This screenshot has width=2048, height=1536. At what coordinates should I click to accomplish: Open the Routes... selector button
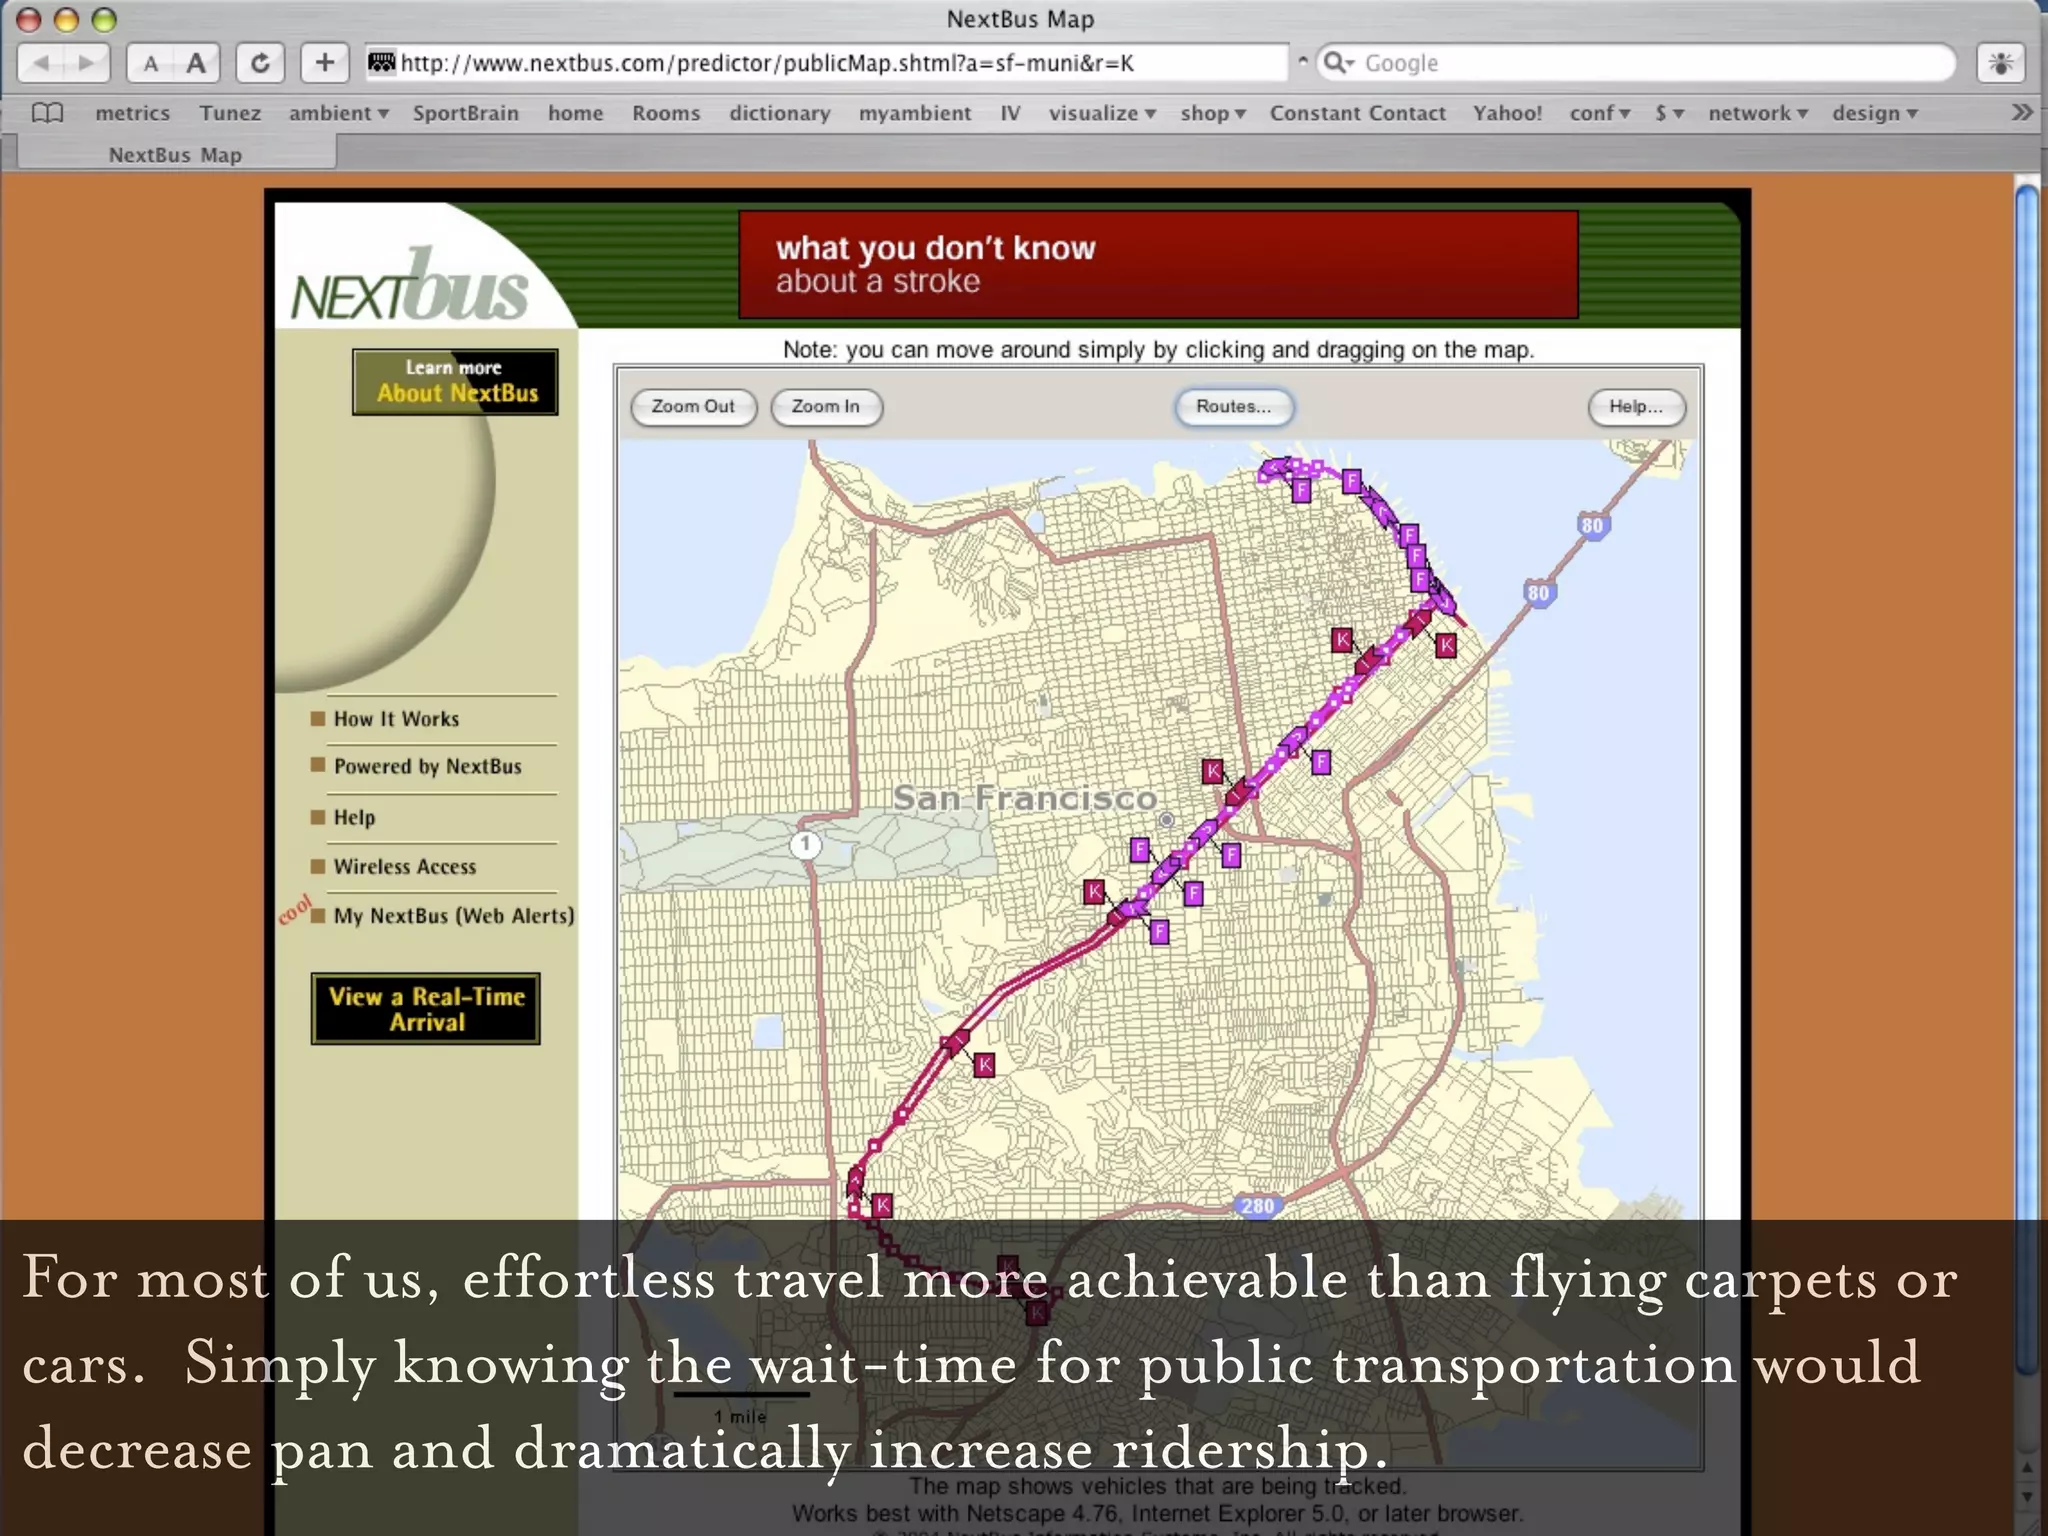(1234, 407)
